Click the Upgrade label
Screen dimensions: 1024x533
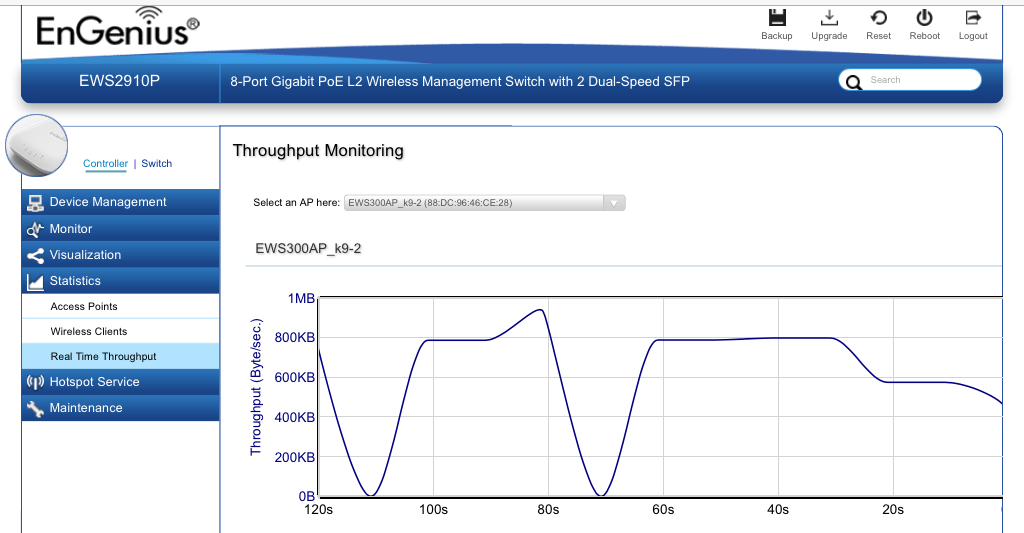[829, 36]
